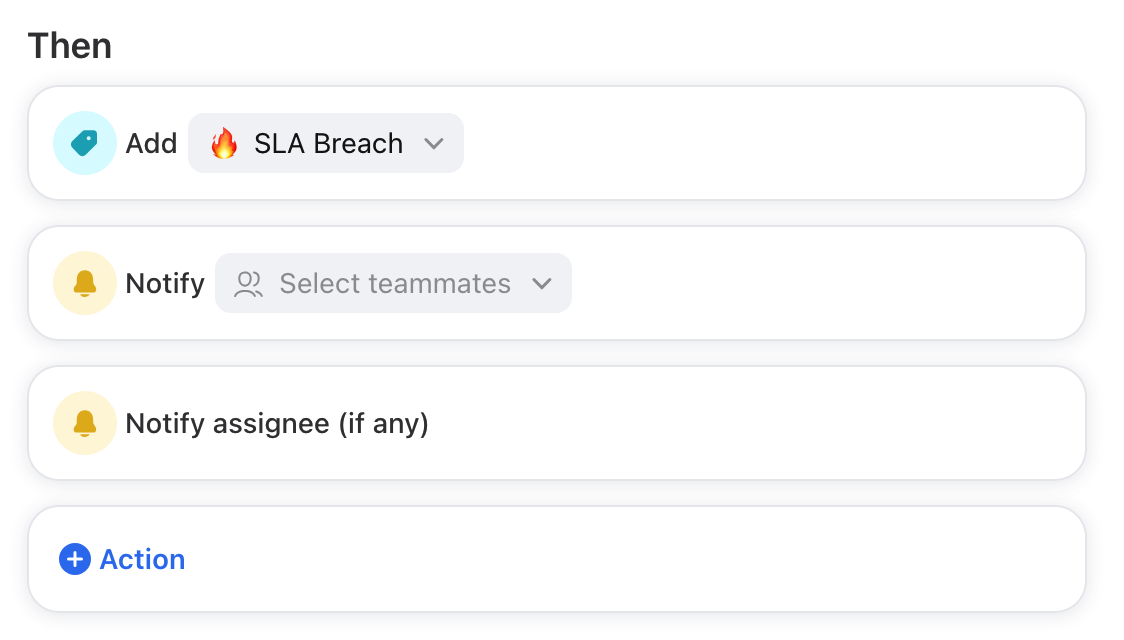Select the Notify assignee (if any) action
This screenshot has height=640, width=1124.
(277, 424)
